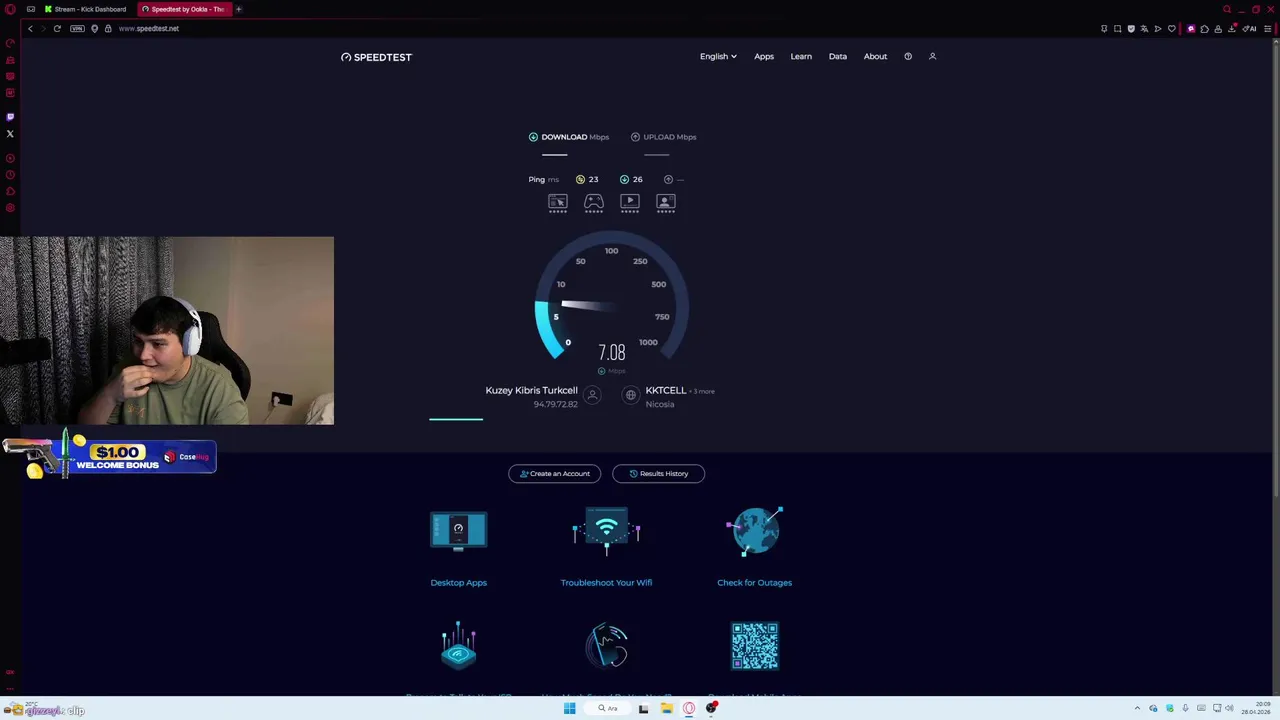Open the Data menu item
Image resolution: width=1280 pixels, height=720 pixels.
click(838, 56)
